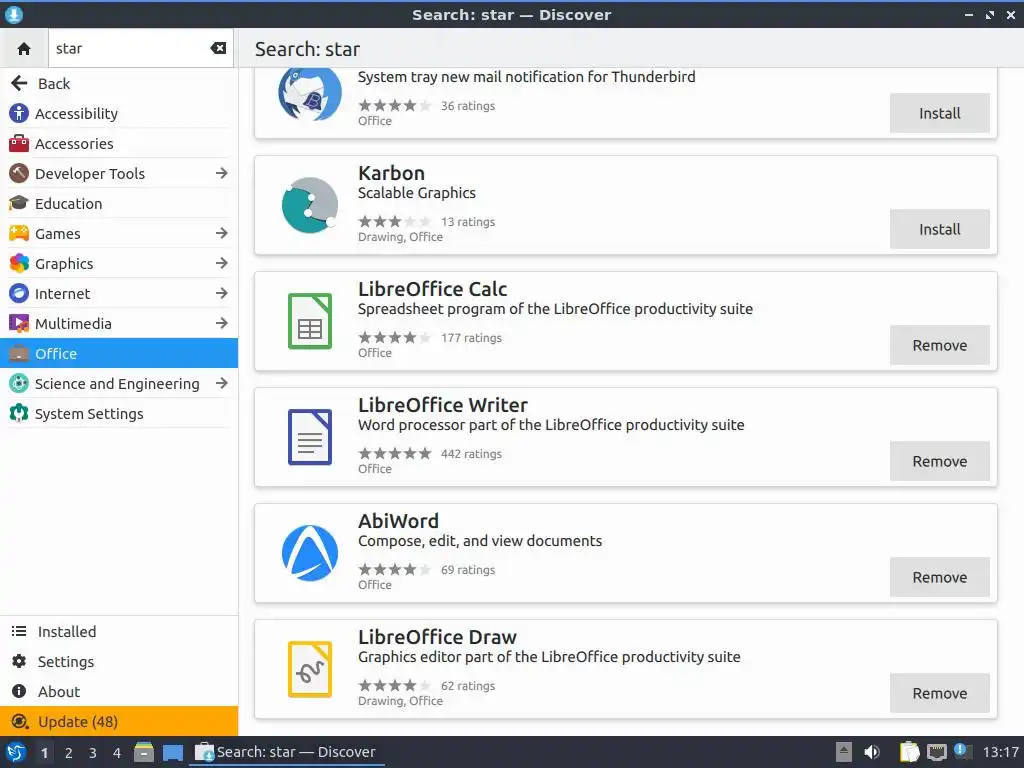The width and height of the screenshot is (1024, 768).
Task: Expand Science and Engineering subcategories arrow
Action: 221,383
